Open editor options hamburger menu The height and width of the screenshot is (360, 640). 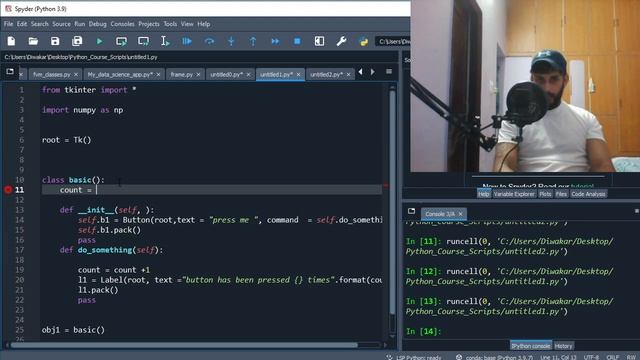click(389, 72)
